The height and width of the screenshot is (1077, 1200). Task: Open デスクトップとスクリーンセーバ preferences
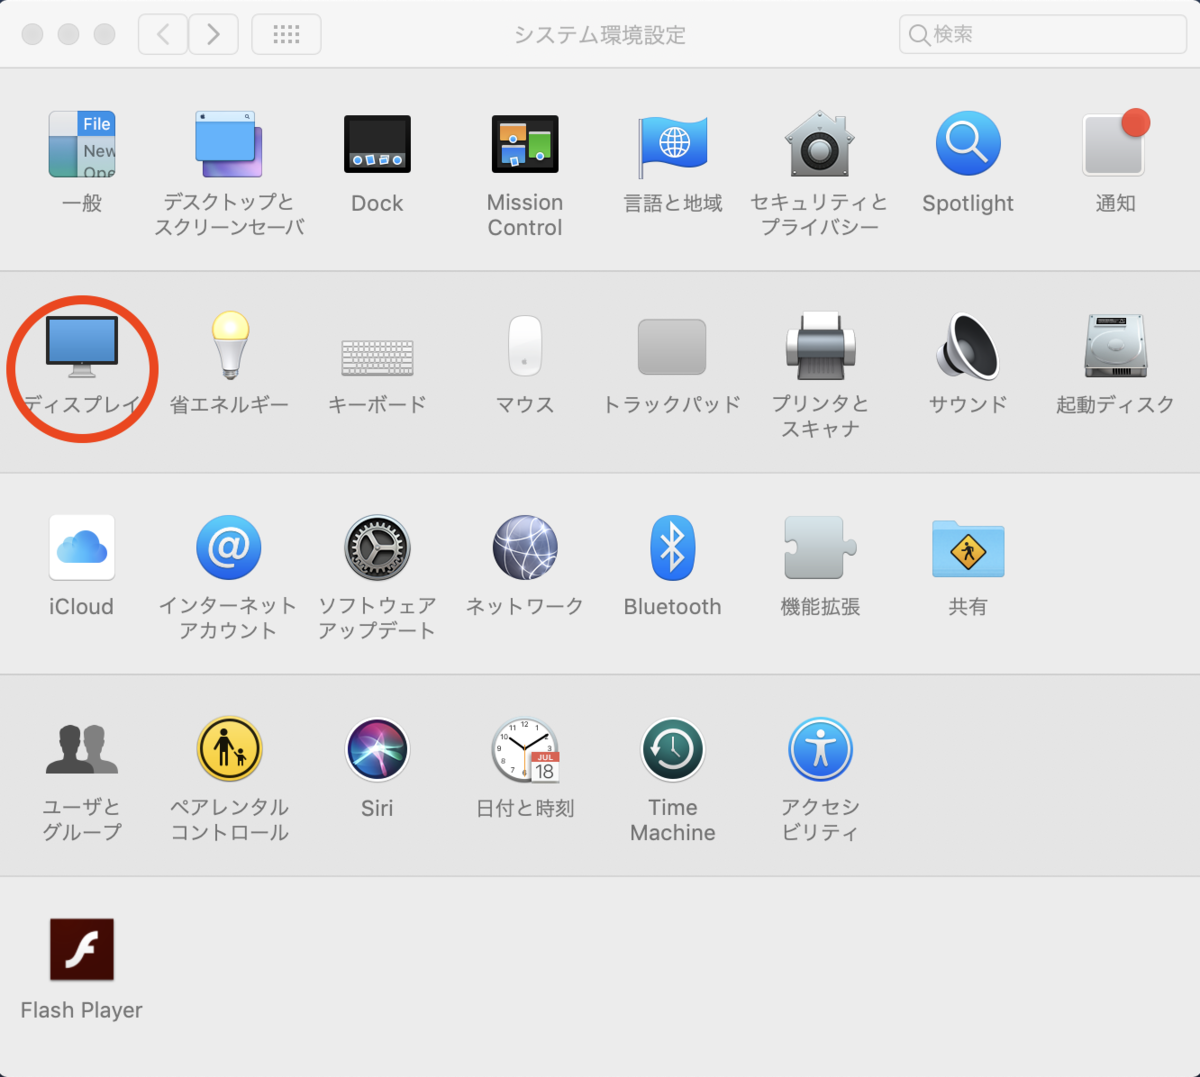pyautogui.click(x=229, y=145)
